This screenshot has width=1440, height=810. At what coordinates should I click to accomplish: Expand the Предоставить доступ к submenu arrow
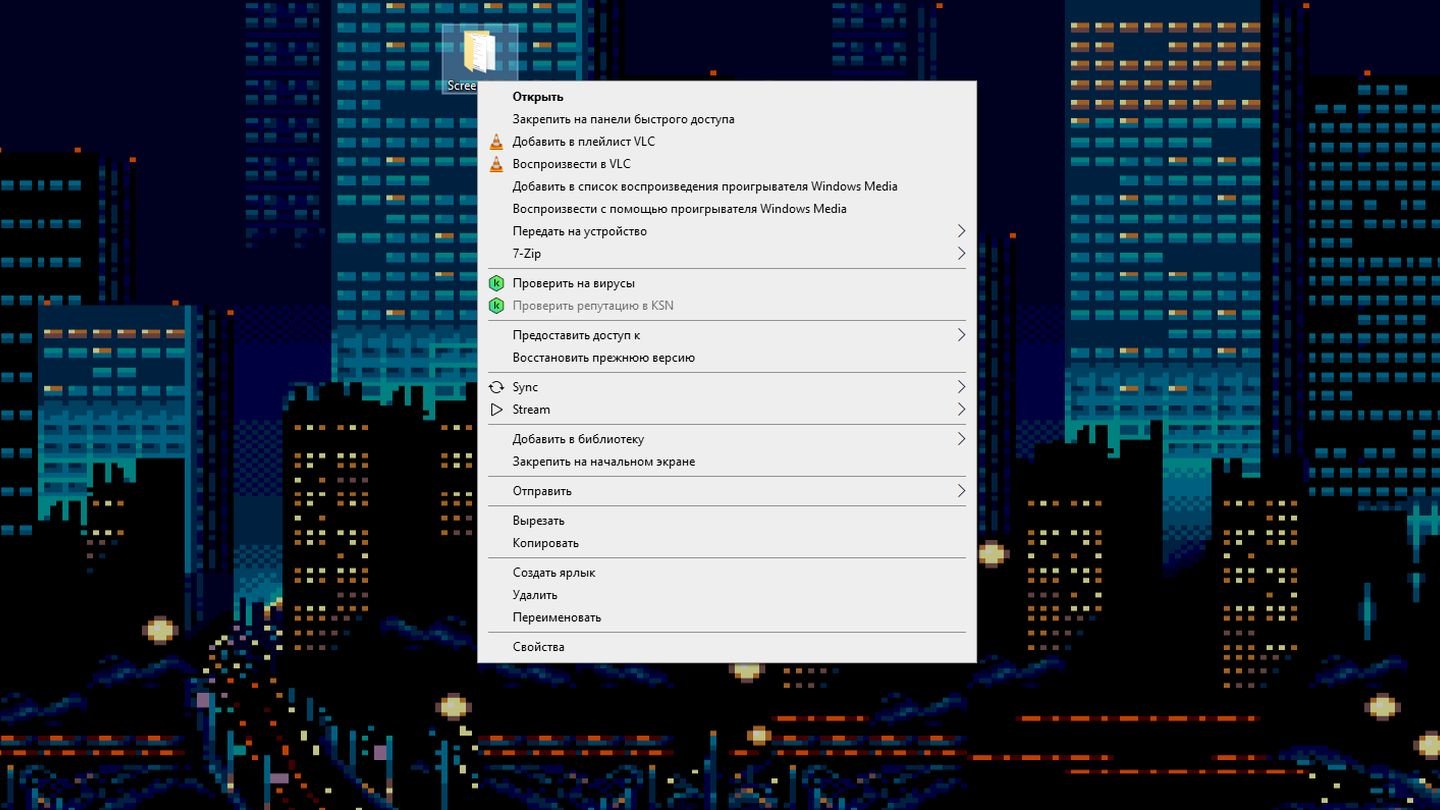click(x=961, y=335)
